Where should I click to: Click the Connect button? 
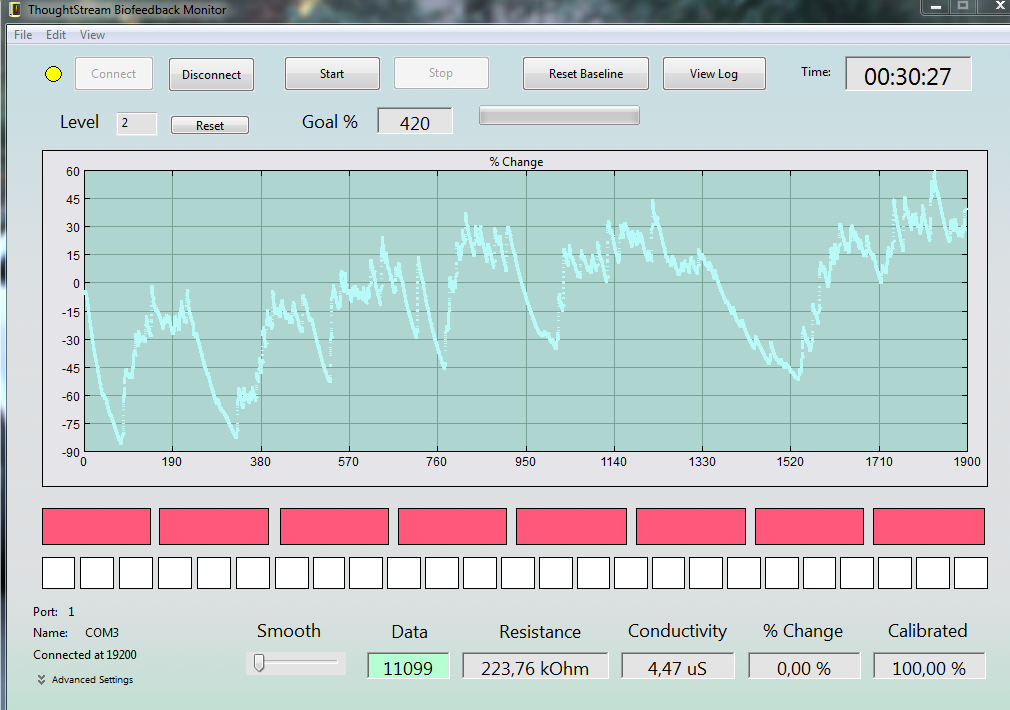pyautogui.click(x=114, y=73)
